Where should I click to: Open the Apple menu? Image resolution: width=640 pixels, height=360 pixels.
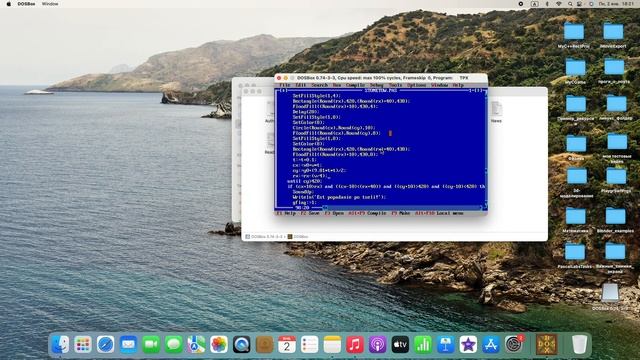coord(9,4)
